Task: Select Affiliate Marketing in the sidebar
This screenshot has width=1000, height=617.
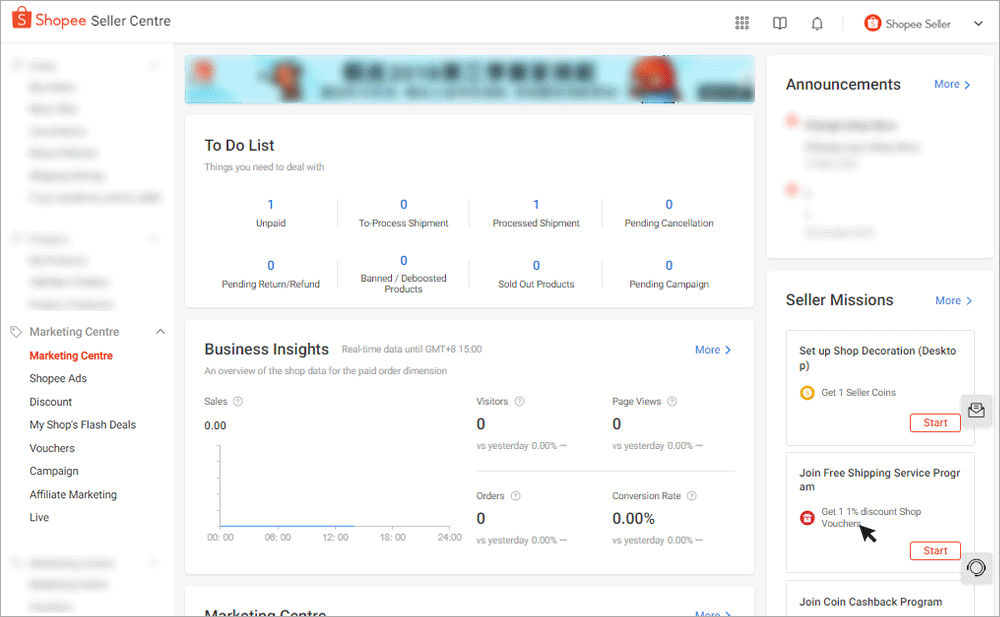Action: point(73,494)
